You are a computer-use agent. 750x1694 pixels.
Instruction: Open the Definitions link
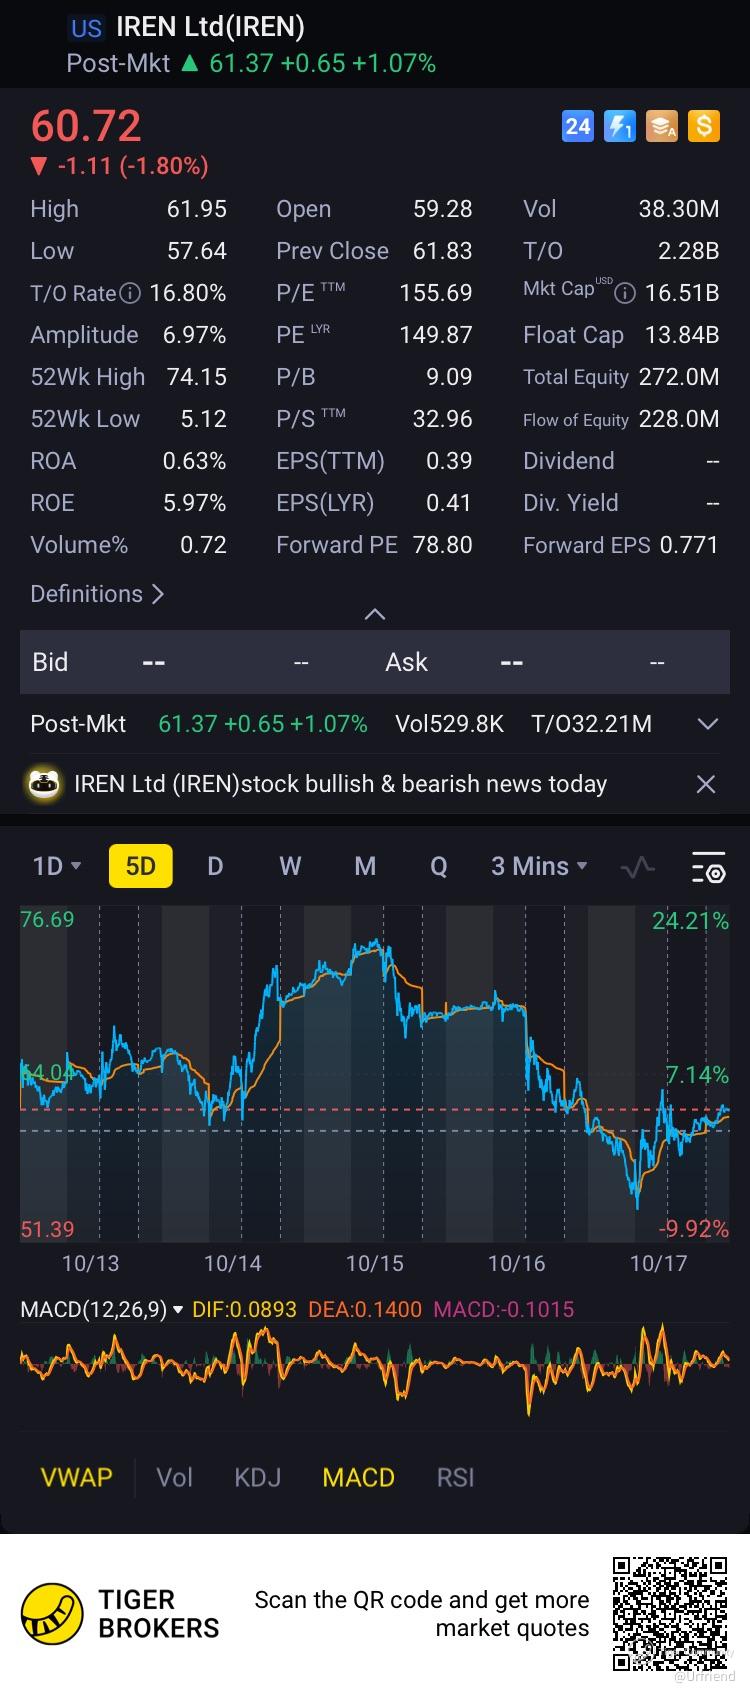(97, 594)
